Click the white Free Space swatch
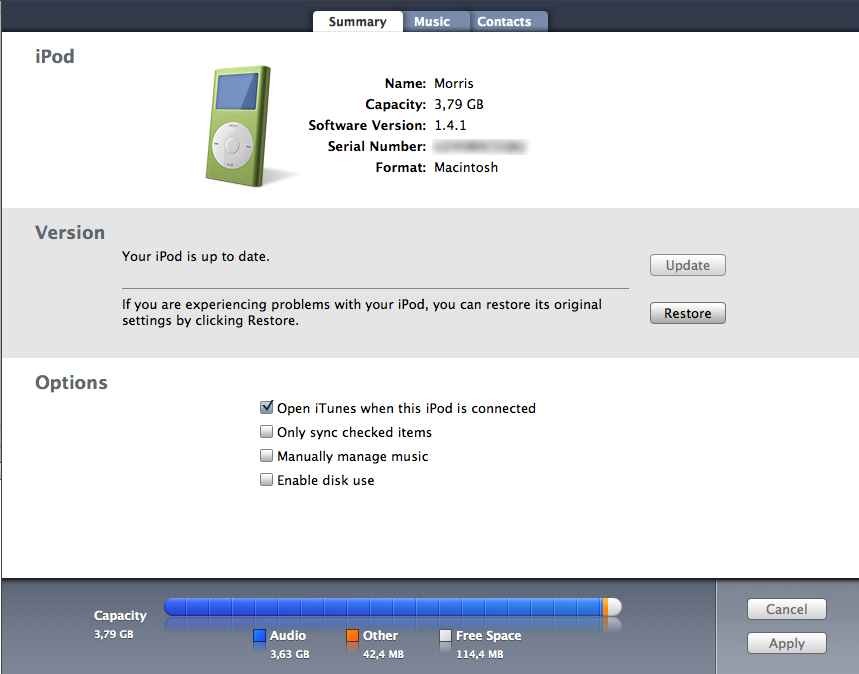The width and height of the screenshot is (859, 674). tap(445, 636)
